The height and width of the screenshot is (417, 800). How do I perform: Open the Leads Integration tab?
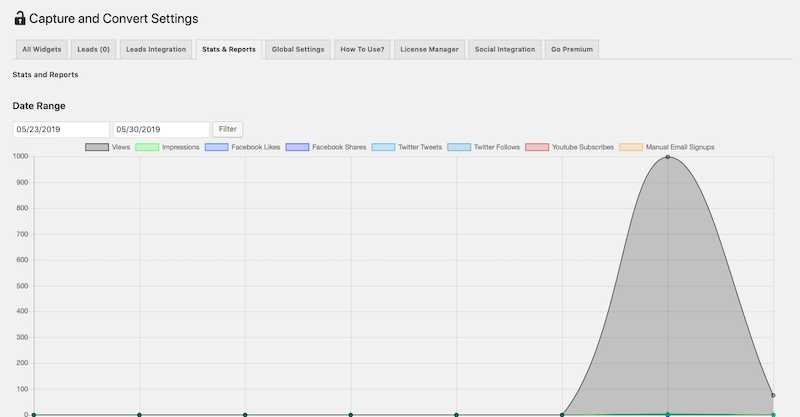(x=156, y=49)
